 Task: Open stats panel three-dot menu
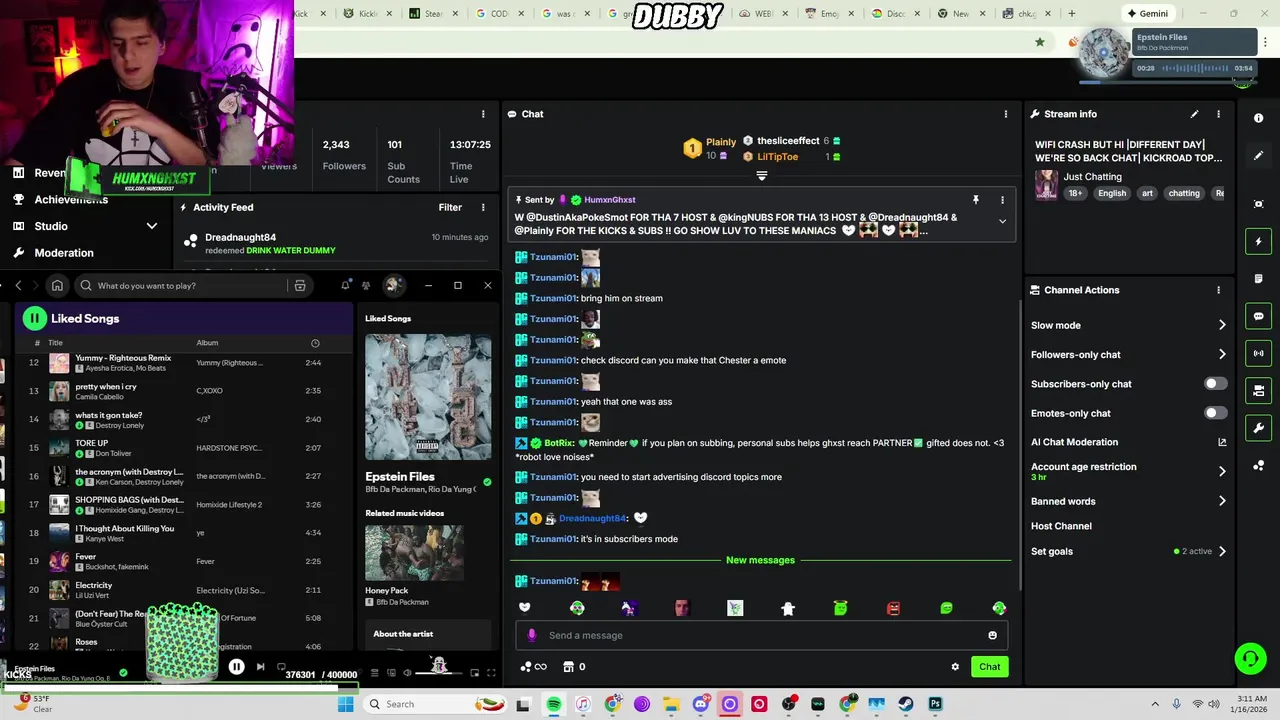[x=483, y=114]
